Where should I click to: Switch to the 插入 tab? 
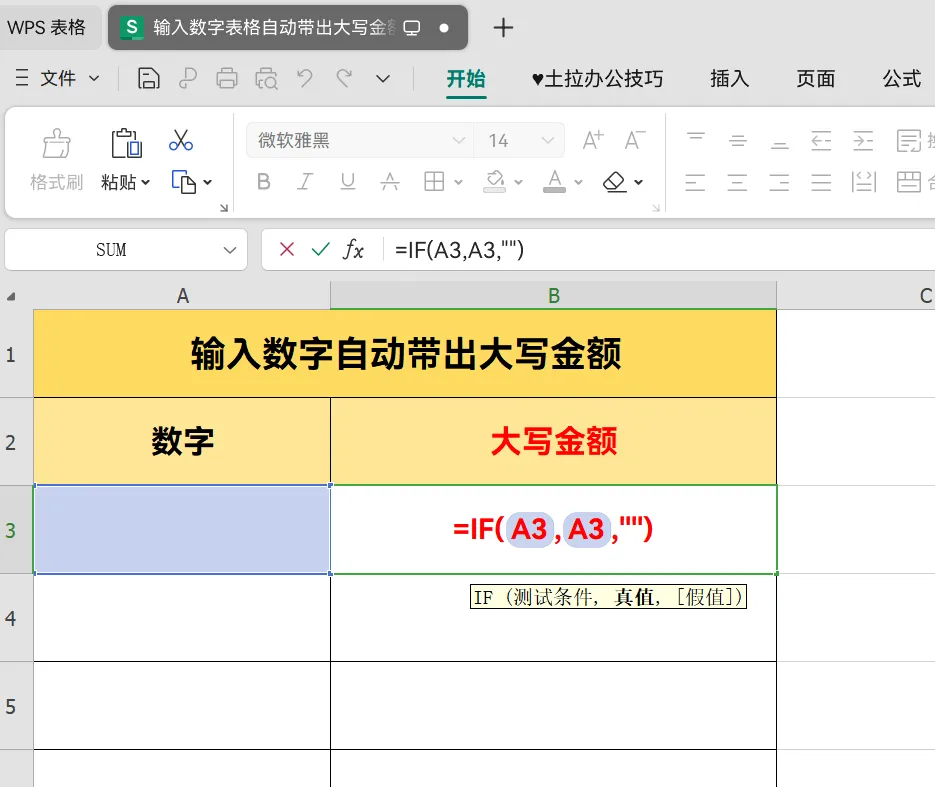point(729,78)
